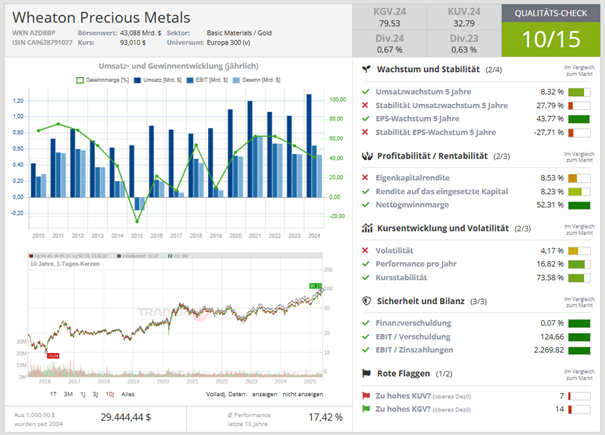This screenshot has width=605, height=435.
Task: Click the green check beside Kursstabilität
Action: click(x=365, y=278)
